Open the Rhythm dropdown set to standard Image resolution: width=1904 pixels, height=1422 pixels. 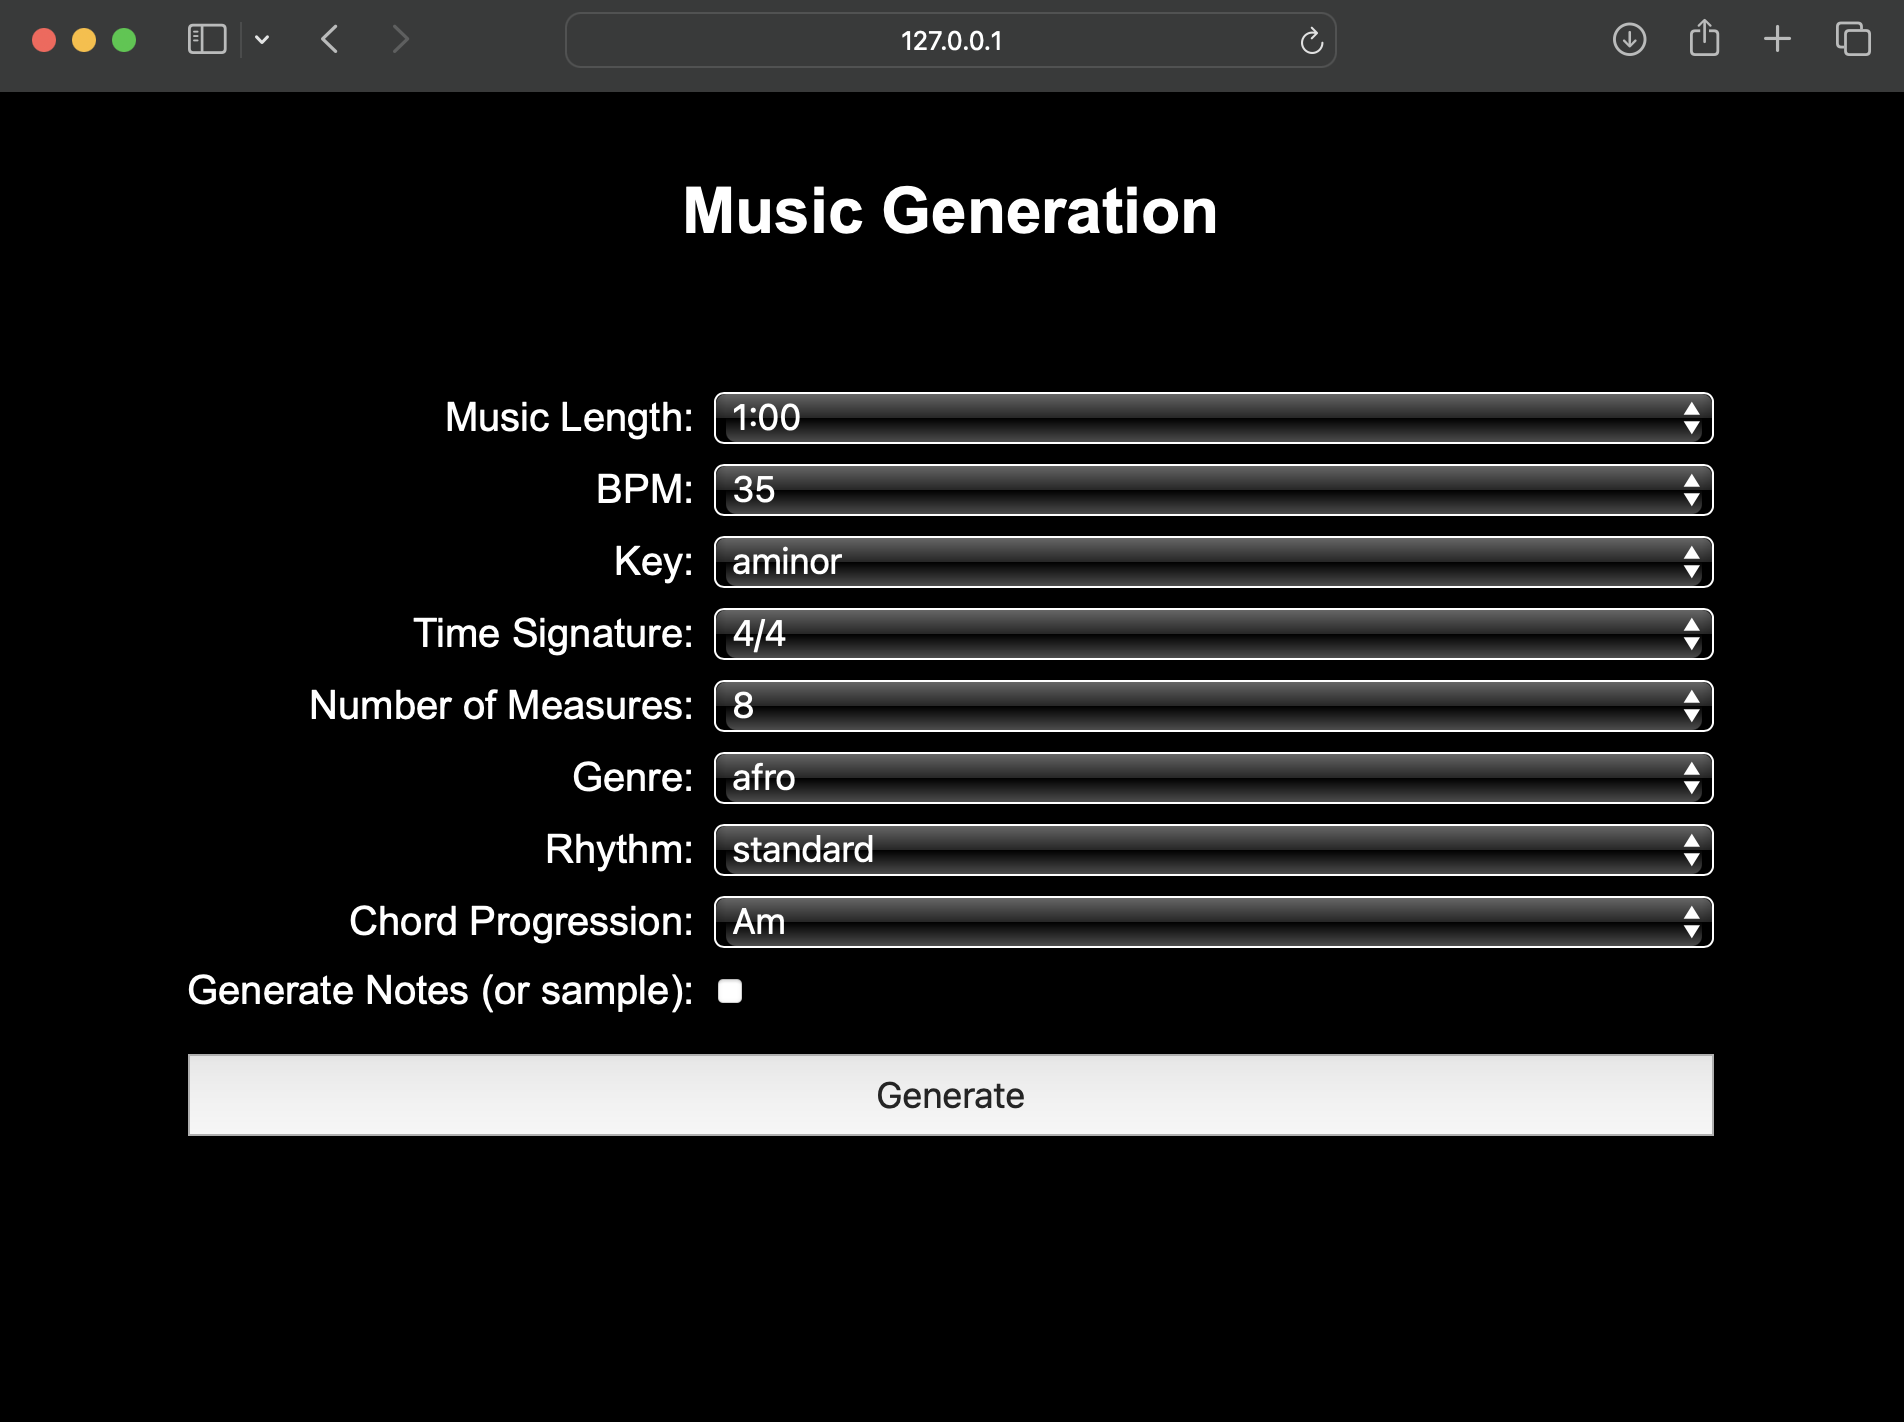(1213, 850)
